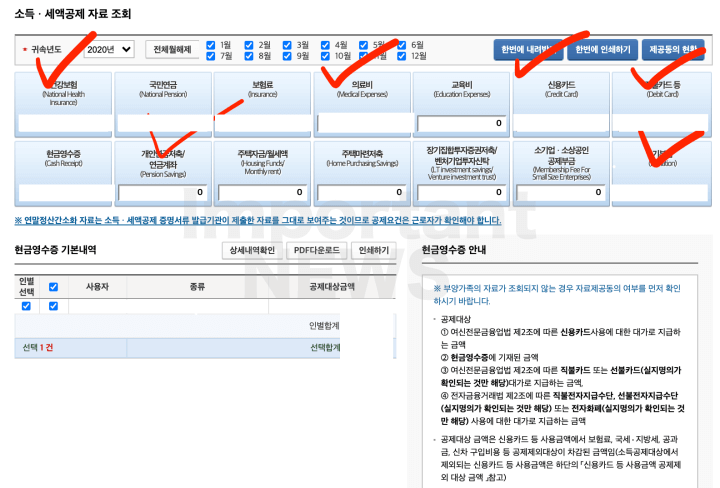Select the 현금영수증 (Cash Receipt) tile
Screen dimensions: 720x488
coord(63,174)
